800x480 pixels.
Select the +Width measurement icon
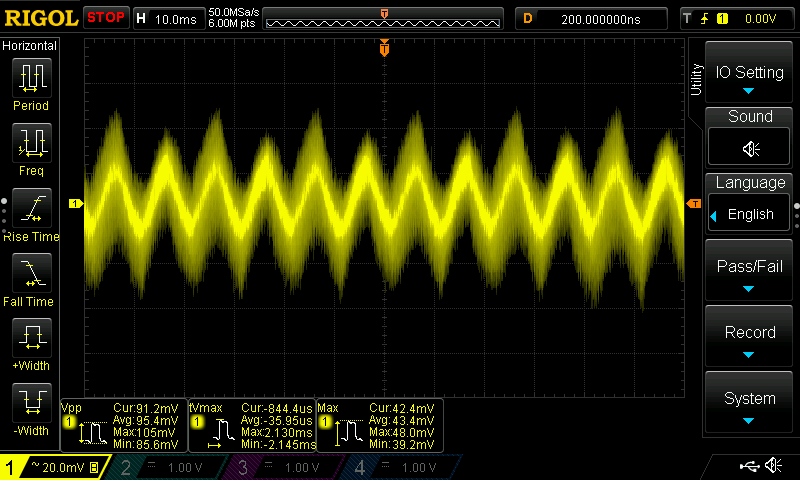[32, 337]
